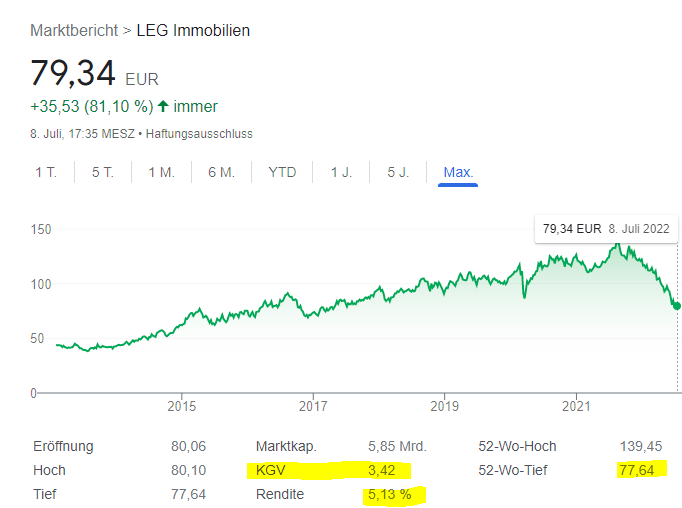Click the 2019 label on the chart axis

coord(444,406)
